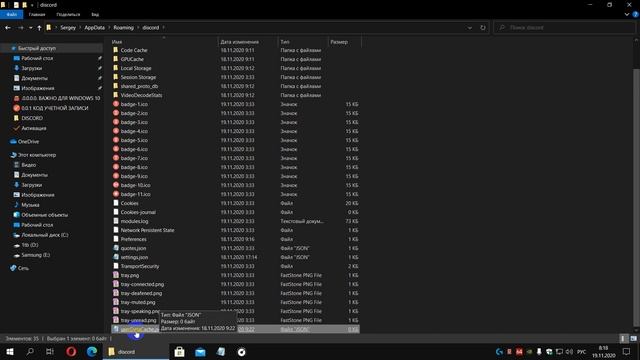The height and width of the screenshot is (360, 640).
Task: Open Быстрый доступ in the navigation pane
Action: coord(37,48)
